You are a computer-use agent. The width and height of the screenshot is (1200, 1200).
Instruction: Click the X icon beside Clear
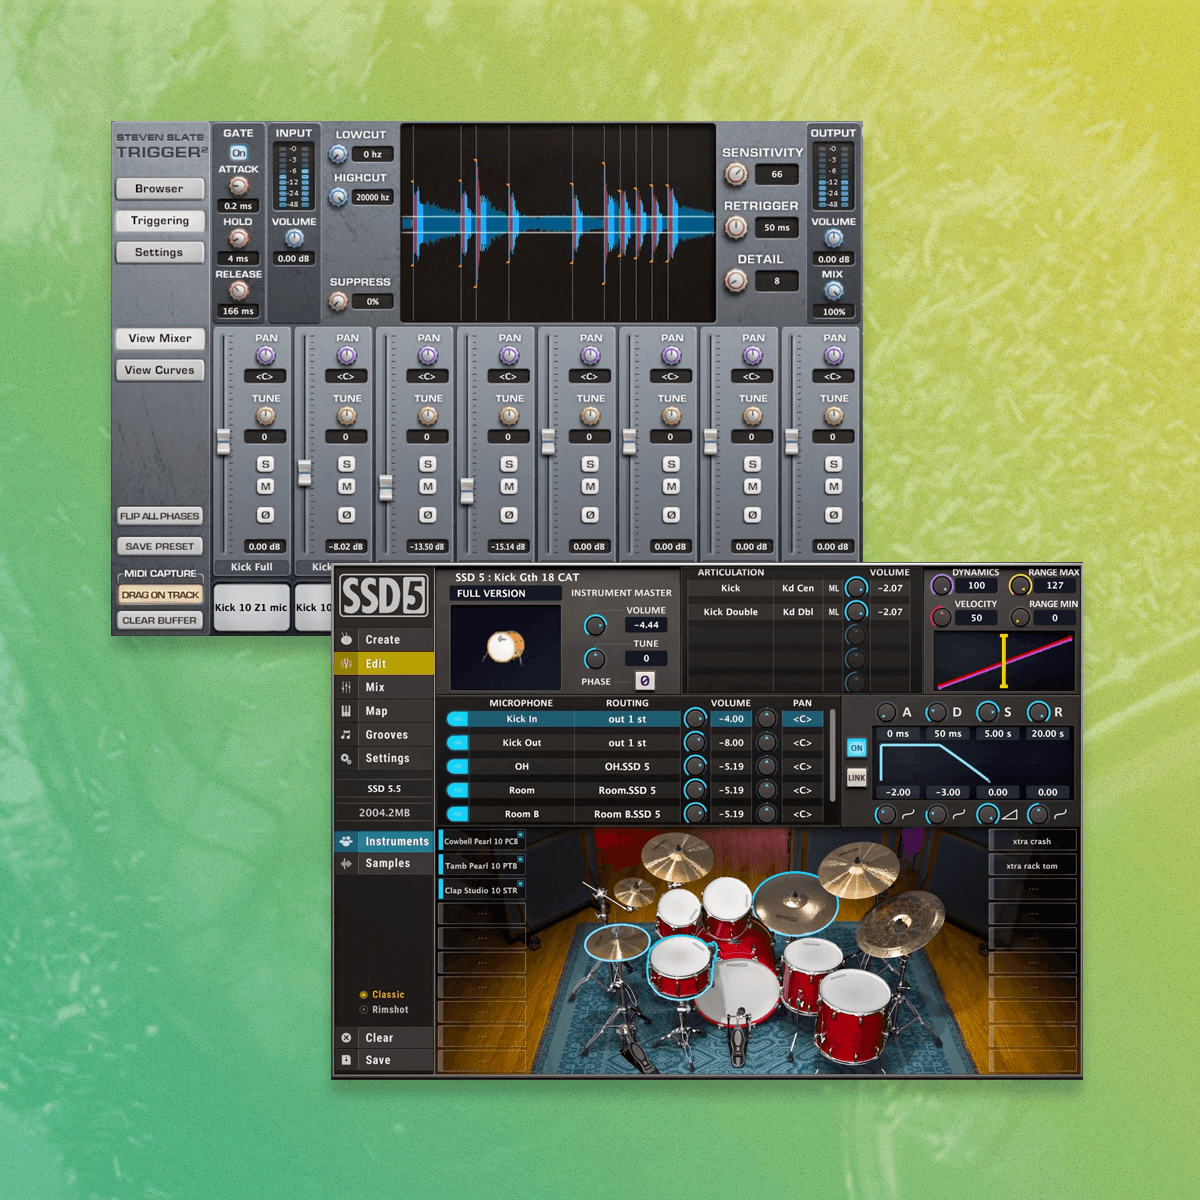pyautogui.click(x=346, y=1038)
